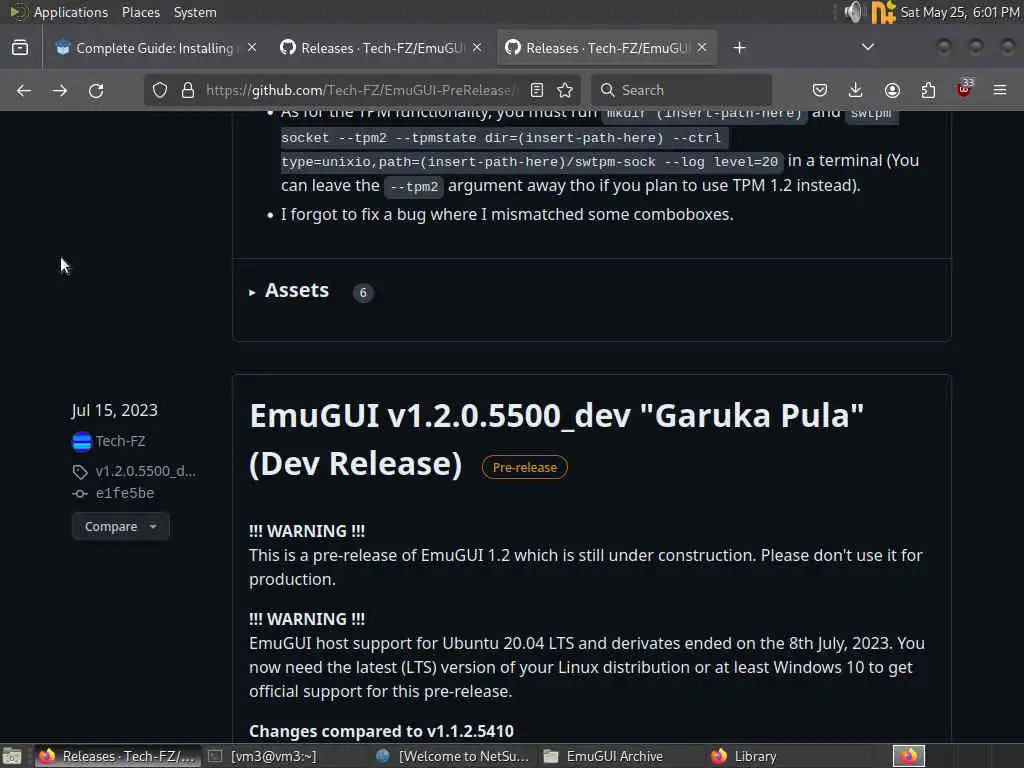The height and width of the screenshot is (768, 1024).
Task: Click the Pre-release badge
Action: [x=524, y=468]
